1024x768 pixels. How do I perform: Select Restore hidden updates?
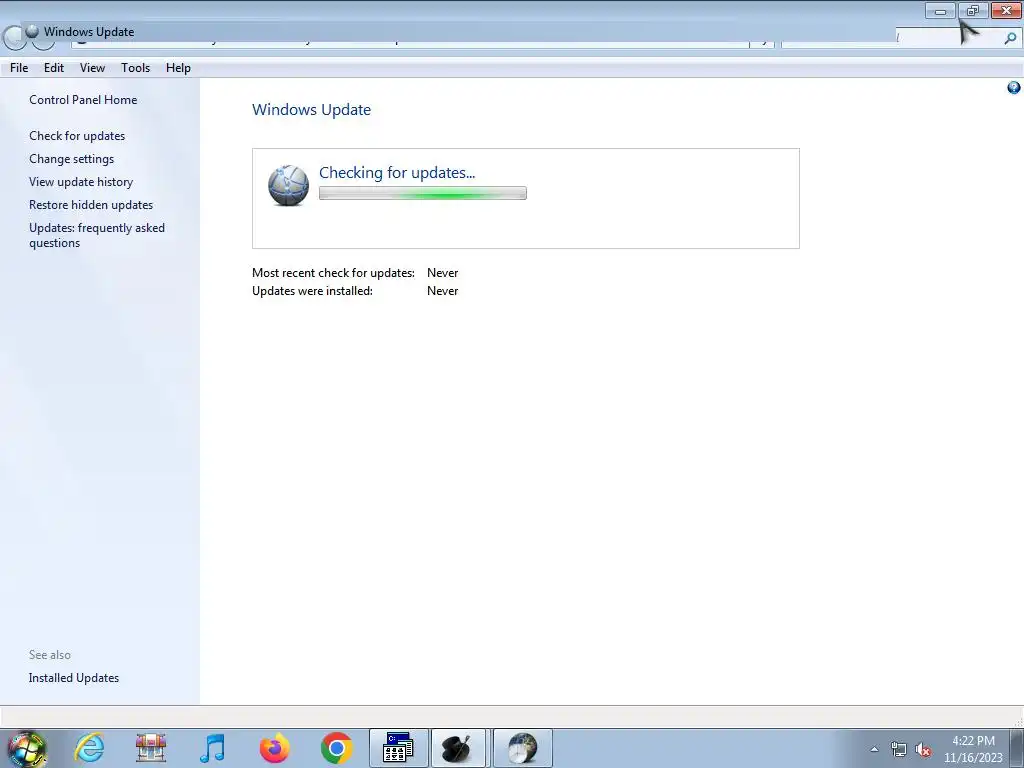click(x=91, y=204)
